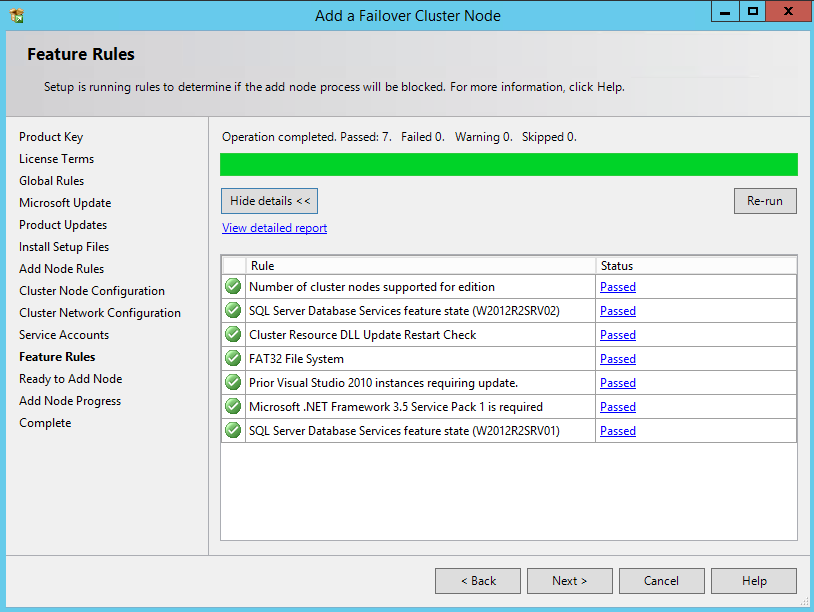Select the Microsoft Update step
The width and height of the screenshot is (814, 612).
tap(65, 203)
